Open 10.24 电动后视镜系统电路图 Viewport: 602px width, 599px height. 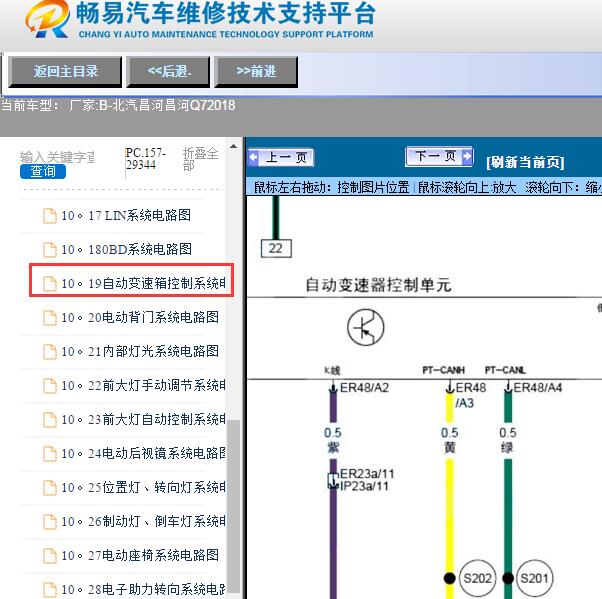[x=143, y=454]
